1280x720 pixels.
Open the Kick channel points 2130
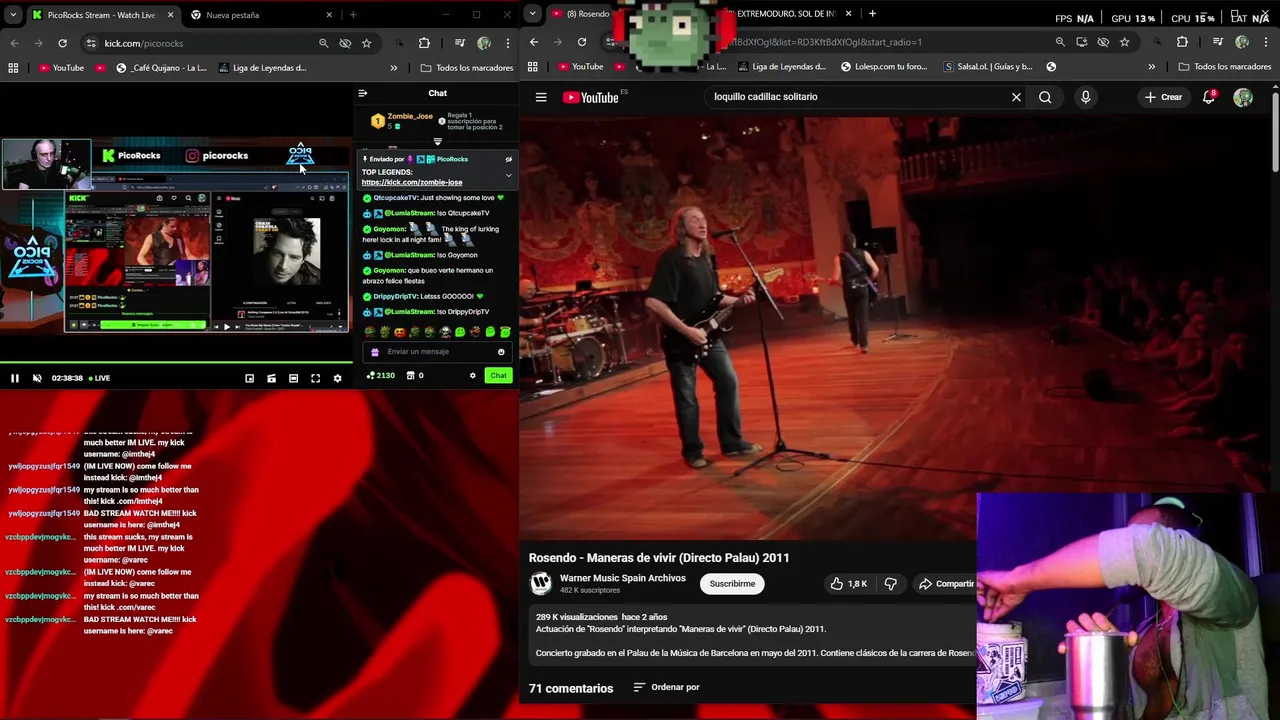point(380,375)
